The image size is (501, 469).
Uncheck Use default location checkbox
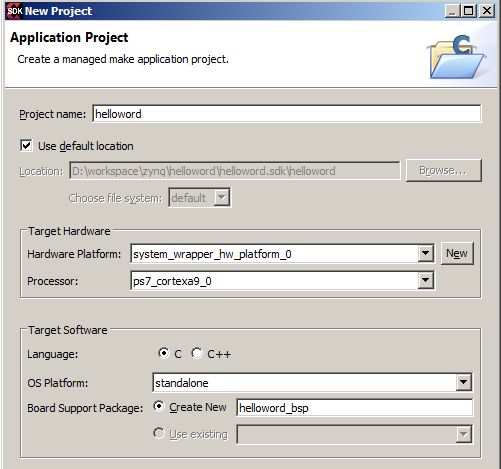(x=26, y=146)
